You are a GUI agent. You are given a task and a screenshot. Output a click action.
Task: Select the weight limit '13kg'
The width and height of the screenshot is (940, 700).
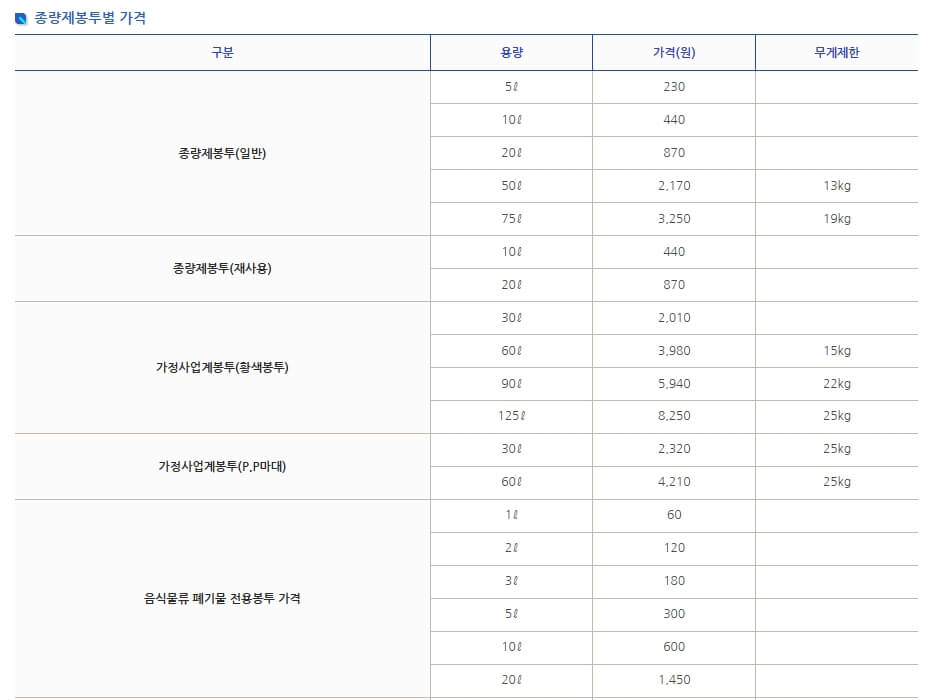click(x=837, y=186)
